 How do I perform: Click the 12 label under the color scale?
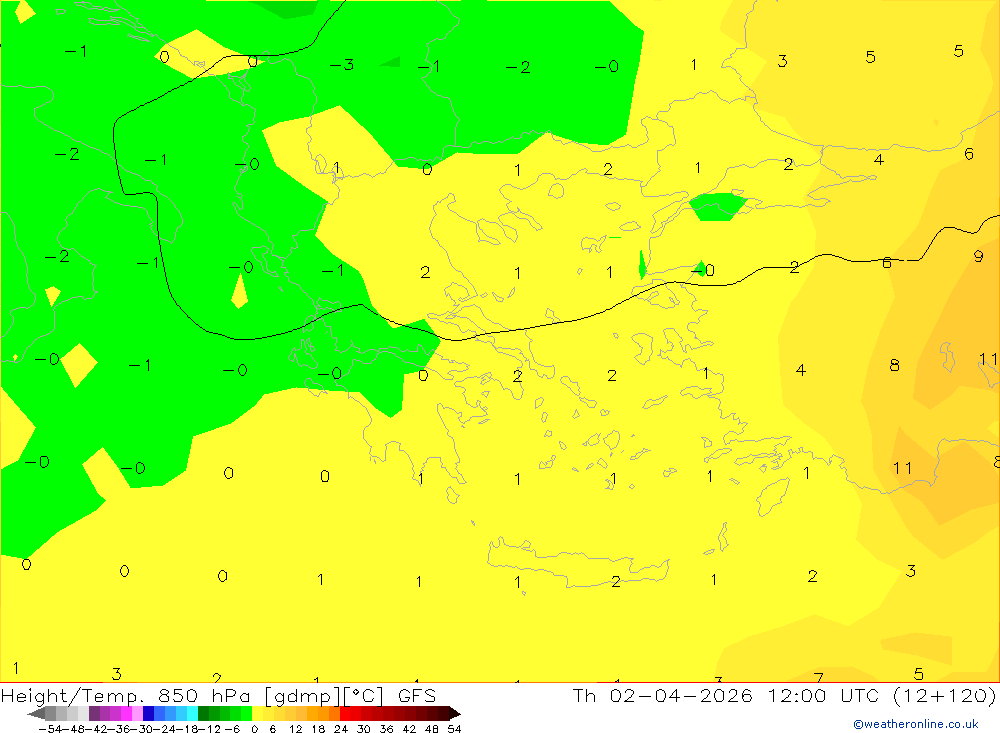(x=295, y=729)
